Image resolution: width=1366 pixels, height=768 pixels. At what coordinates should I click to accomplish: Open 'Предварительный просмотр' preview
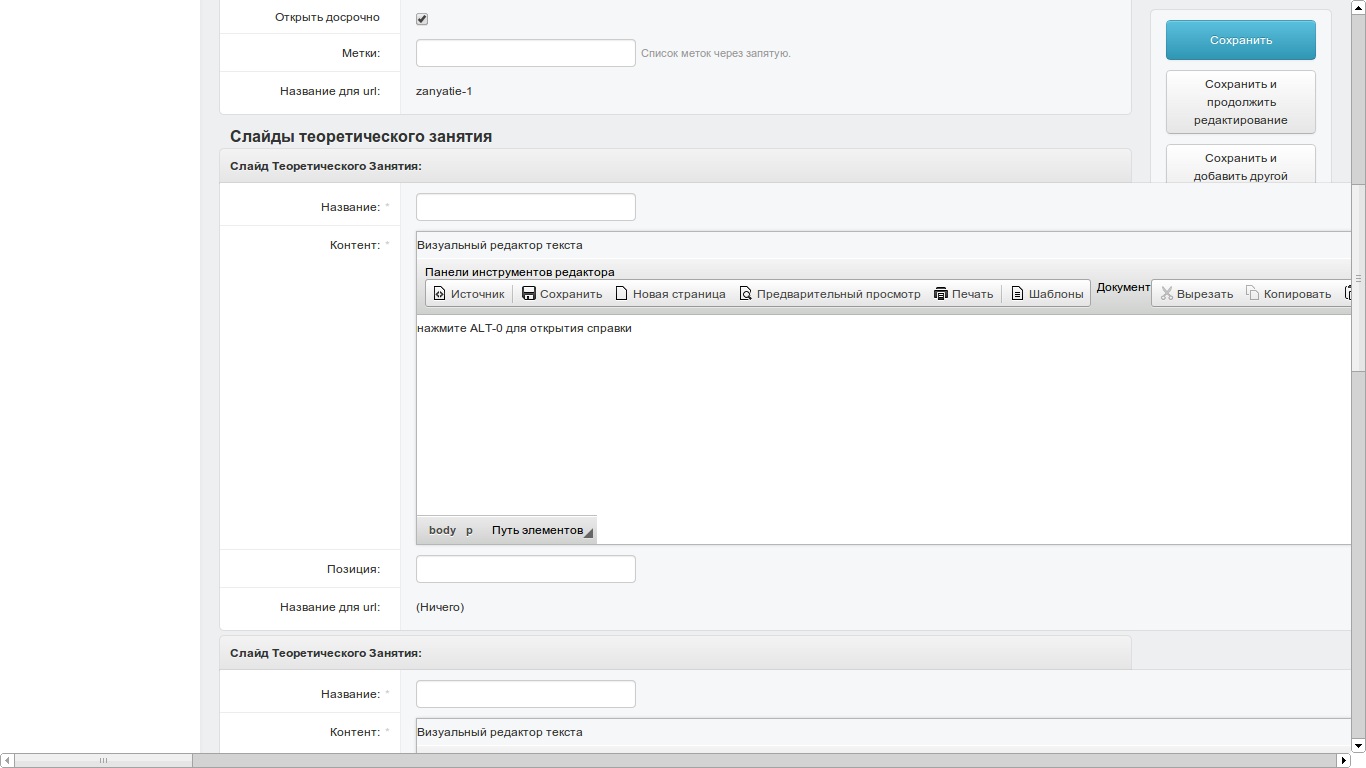coord(830,294)
